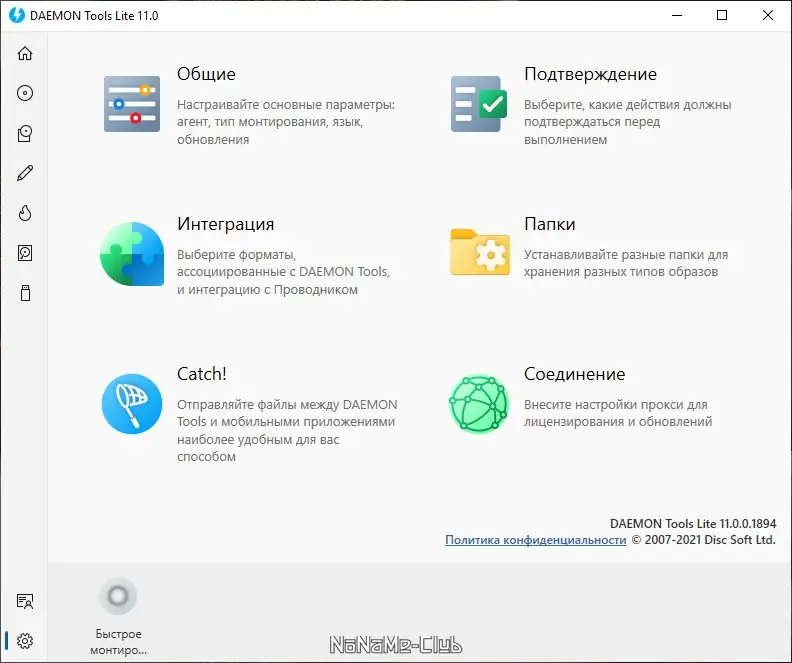Open the virtual HDD sidebar icon

[25, 253]
